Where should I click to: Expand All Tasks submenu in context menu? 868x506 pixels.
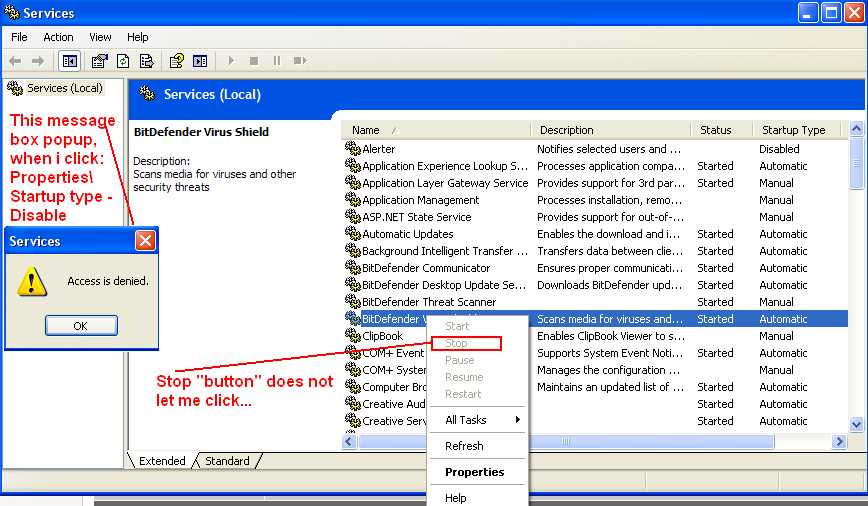[478, 420]
